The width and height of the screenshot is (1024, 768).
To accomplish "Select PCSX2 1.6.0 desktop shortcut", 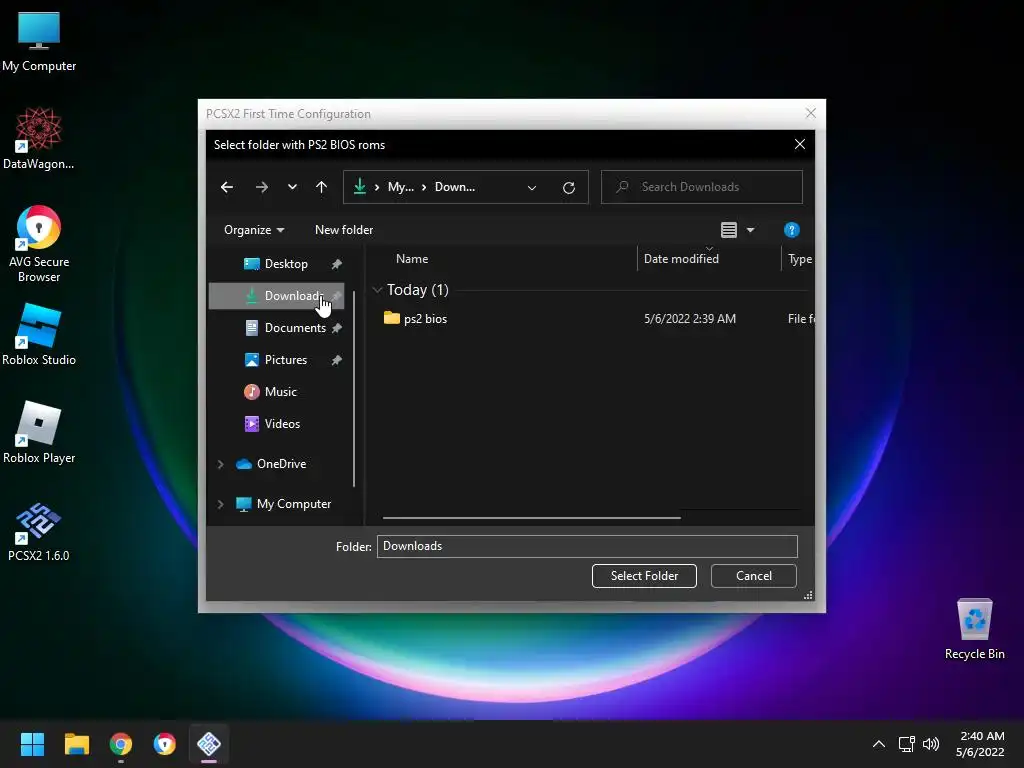I will click(x=39, y=532).
